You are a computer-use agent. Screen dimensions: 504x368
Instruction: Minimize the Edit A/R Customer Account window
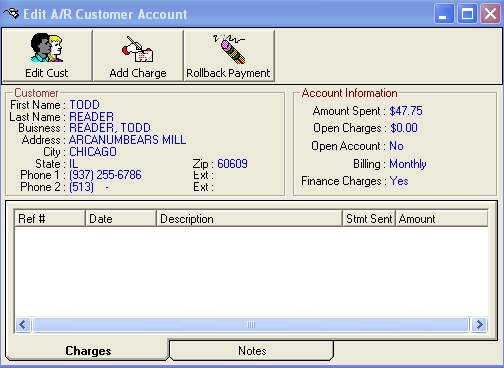point(444,14)
